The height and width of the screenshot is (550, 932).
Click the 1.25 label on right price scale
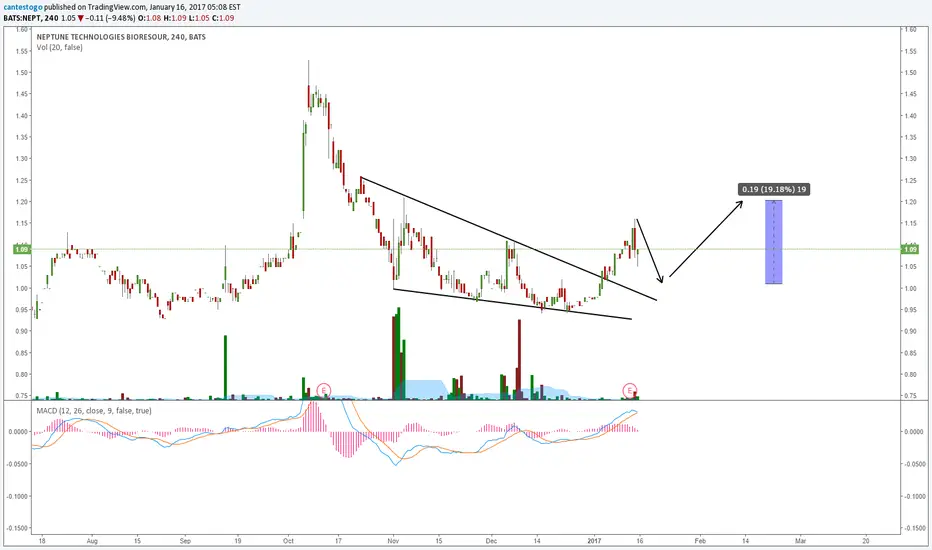(x=910, y=180)
